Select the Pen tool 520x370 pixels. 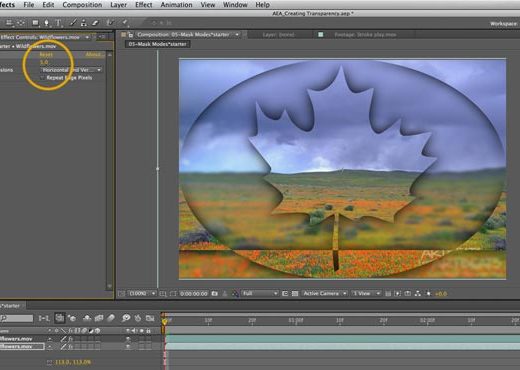(46, 23)
